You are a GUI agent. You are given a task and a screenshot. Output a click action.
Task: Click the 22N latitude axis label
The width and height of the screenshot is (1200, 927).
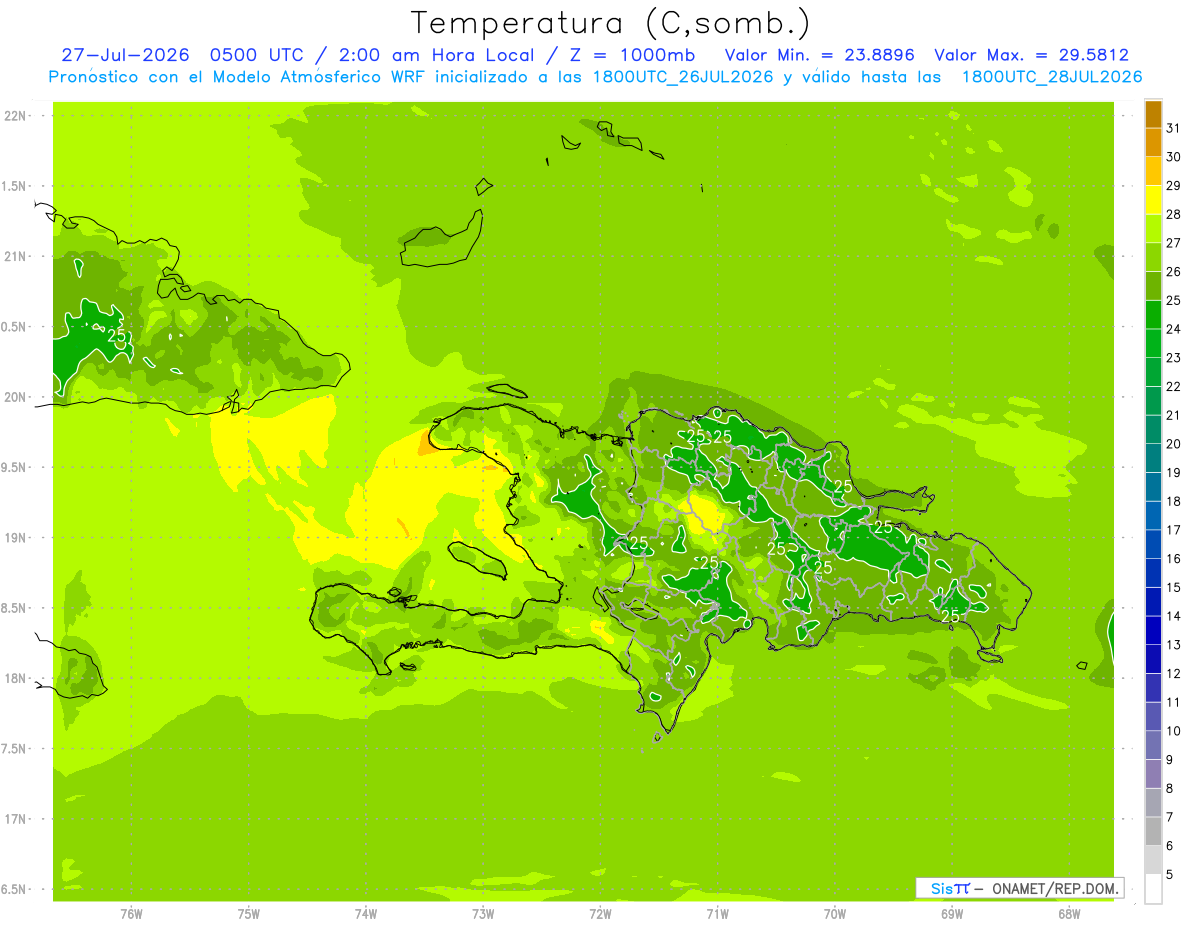[x=16, y=116]
